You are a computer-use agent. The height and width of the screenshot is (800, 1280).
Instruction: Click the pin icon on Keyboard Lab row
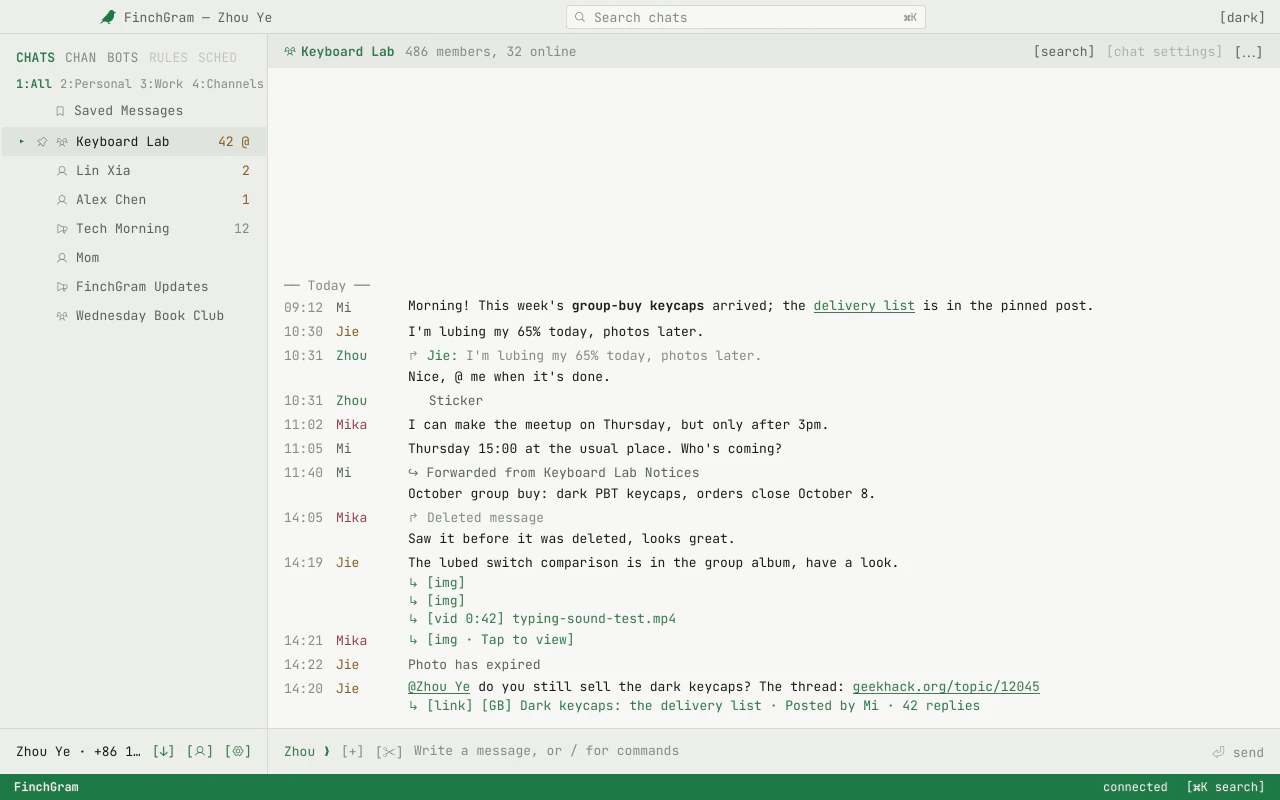pos(42,142)
